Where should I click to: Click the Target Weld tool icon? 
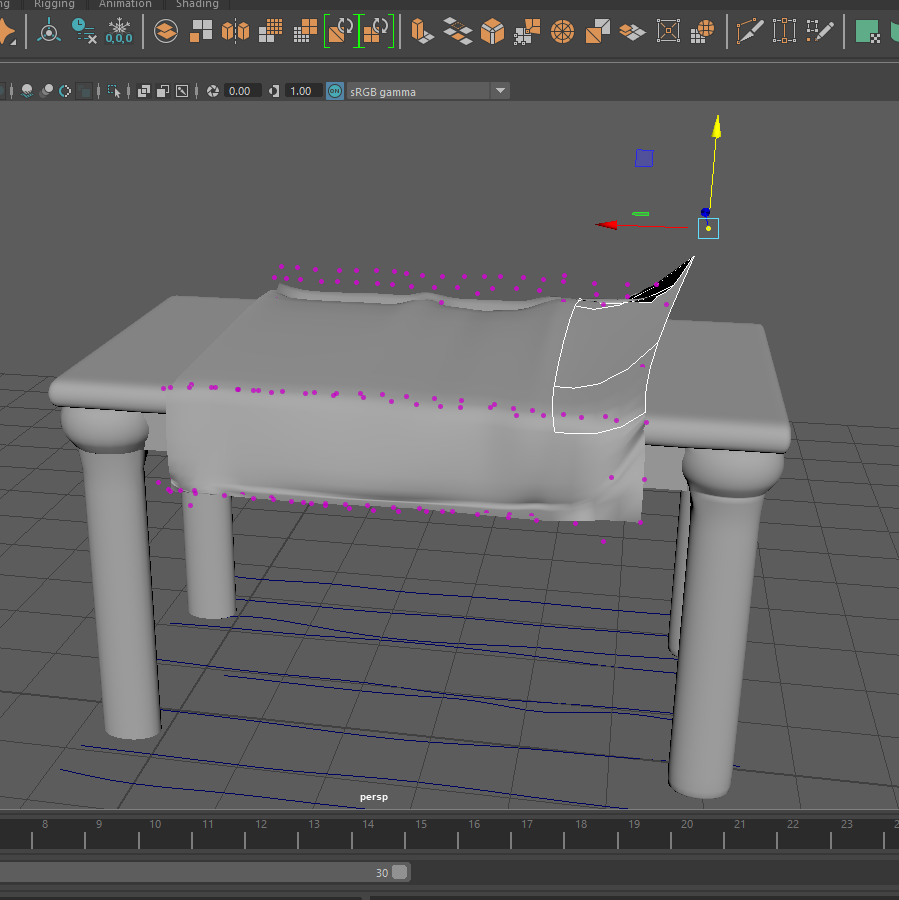point(783,31)
